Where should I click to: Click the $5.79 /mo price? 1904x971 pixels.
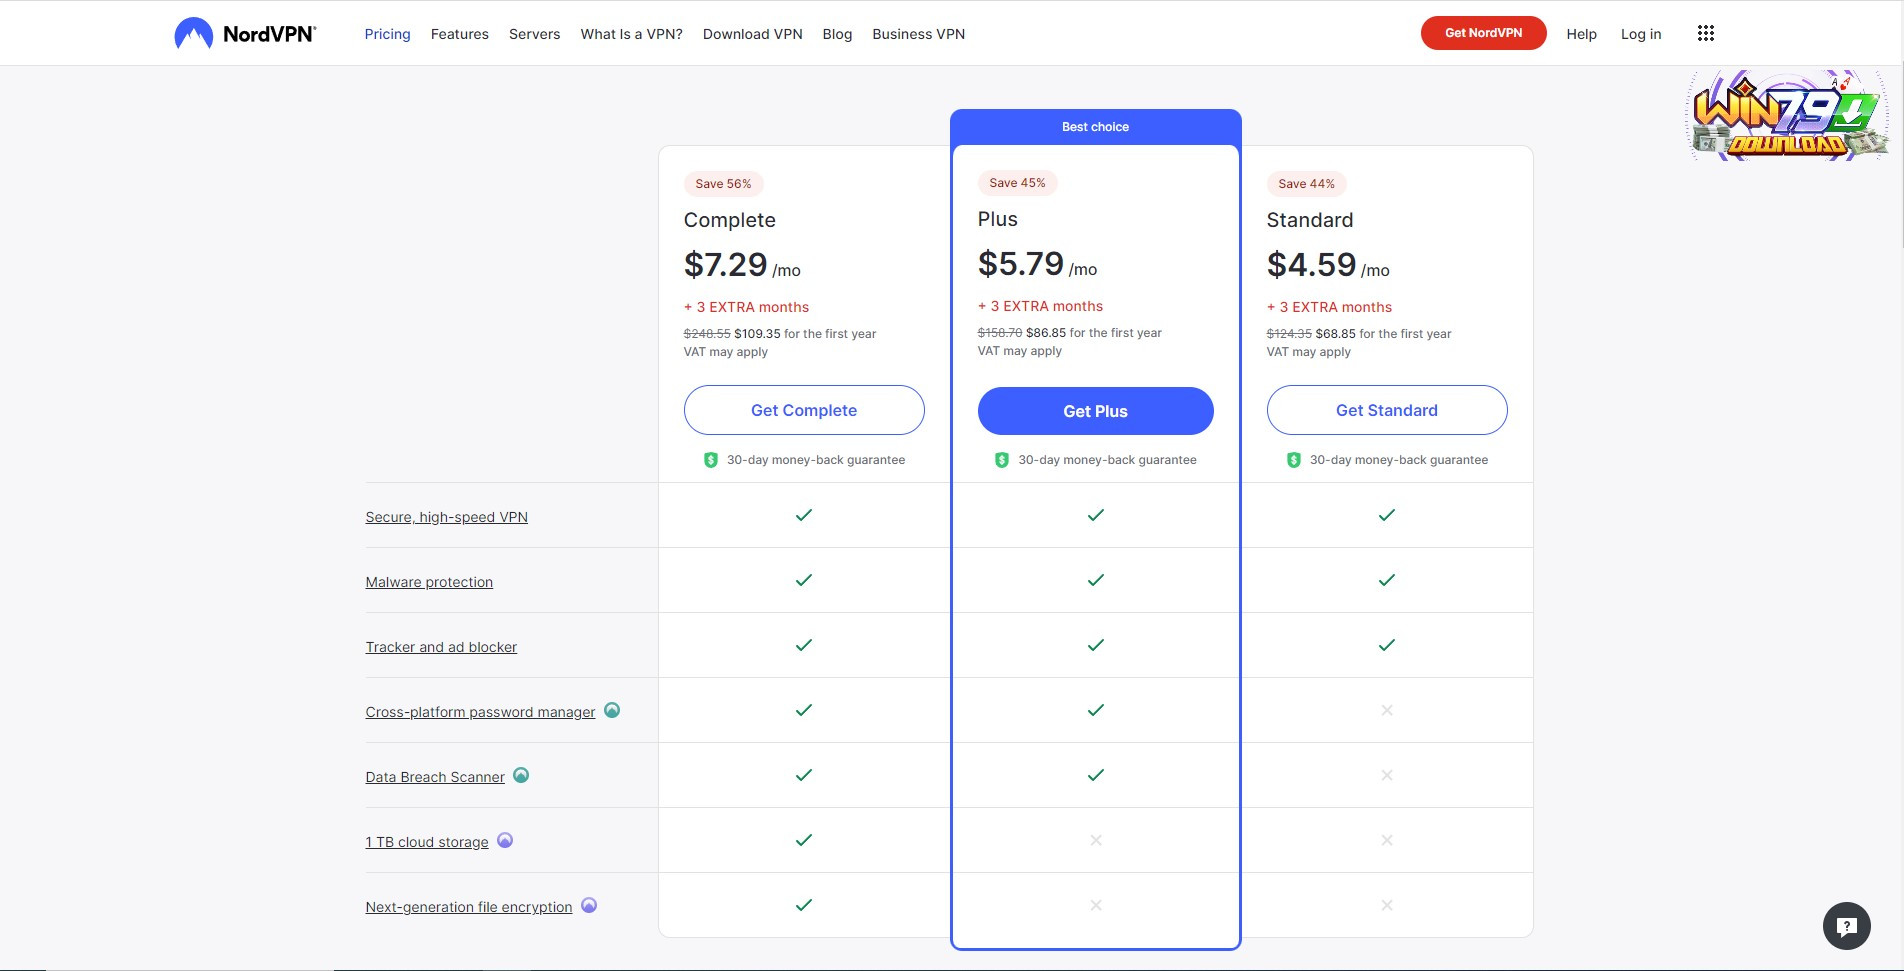(x=1037, y=264)
